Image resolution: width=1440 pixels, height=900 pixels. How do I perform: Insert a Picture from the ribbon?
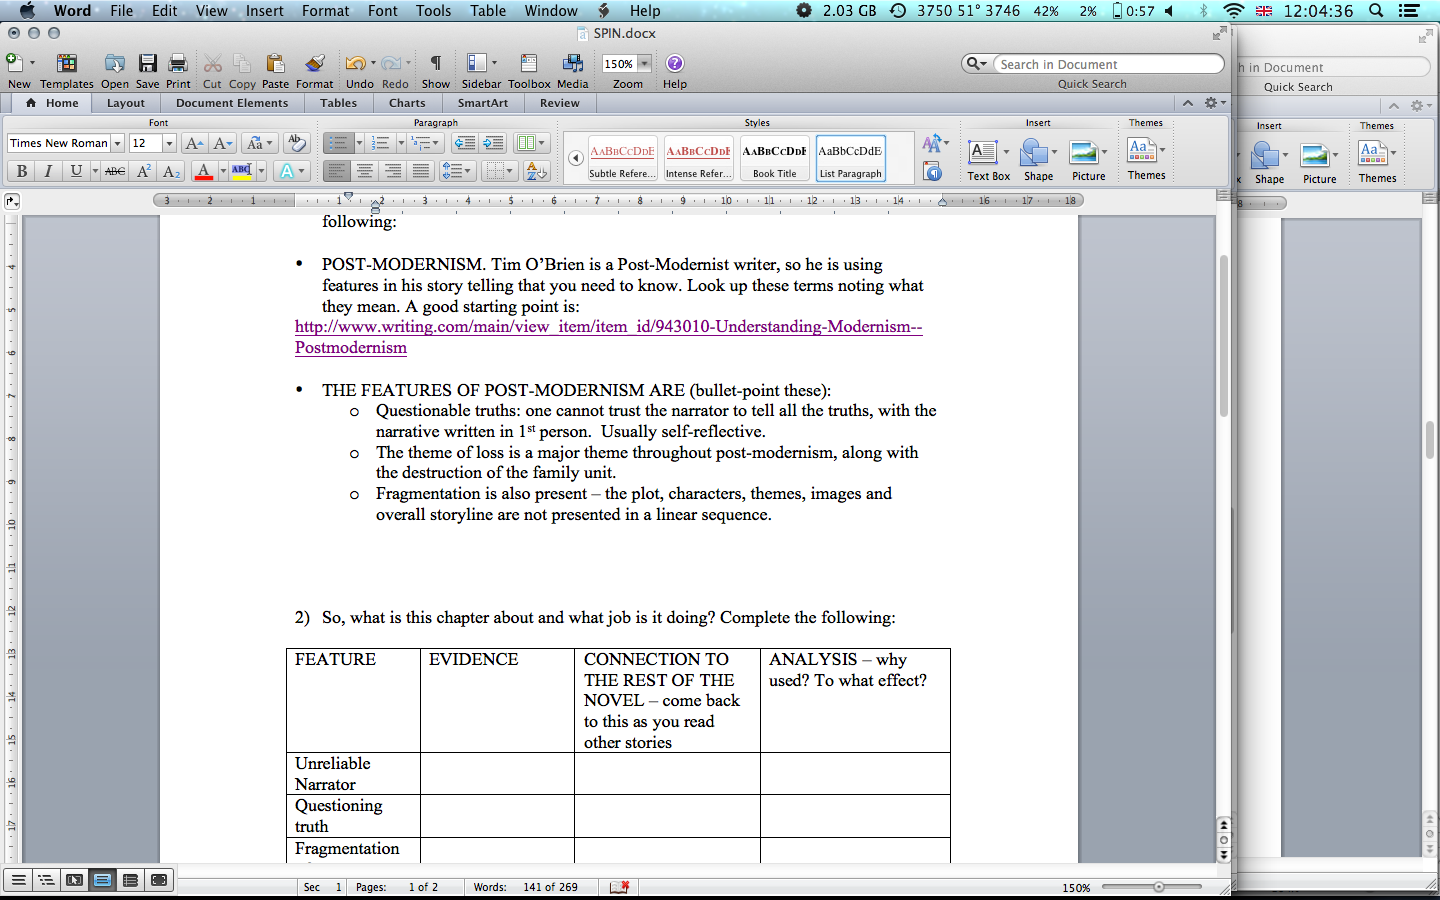pyautogui.click(x=1084, y=153)
